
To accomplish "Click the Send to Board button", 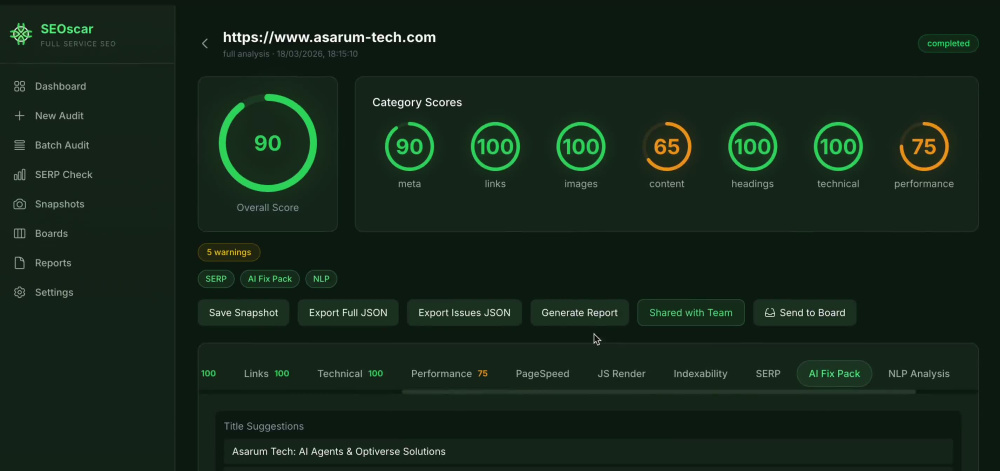I will point(805,313).
